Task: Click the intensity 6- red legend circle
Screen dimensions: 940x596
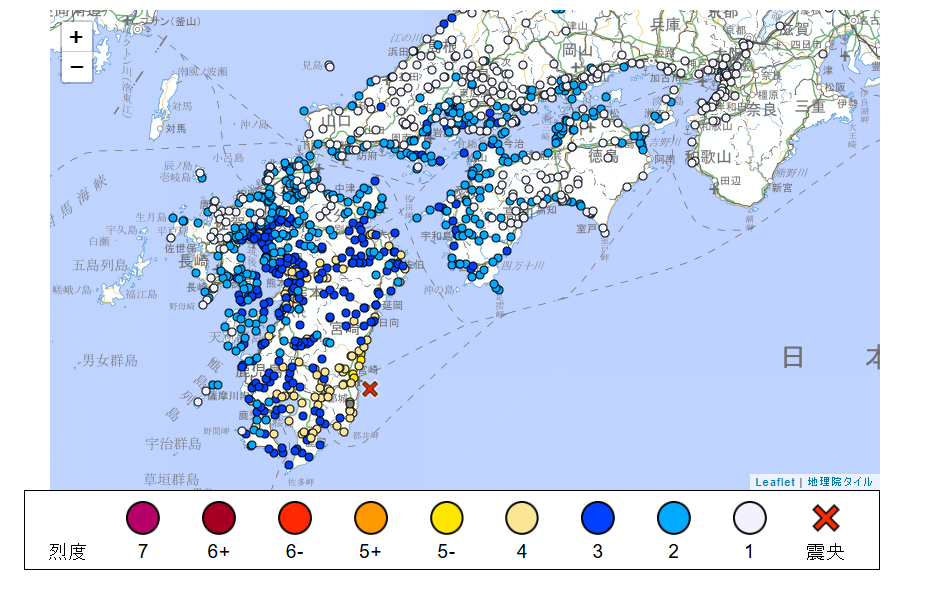Action: [295, 518]
